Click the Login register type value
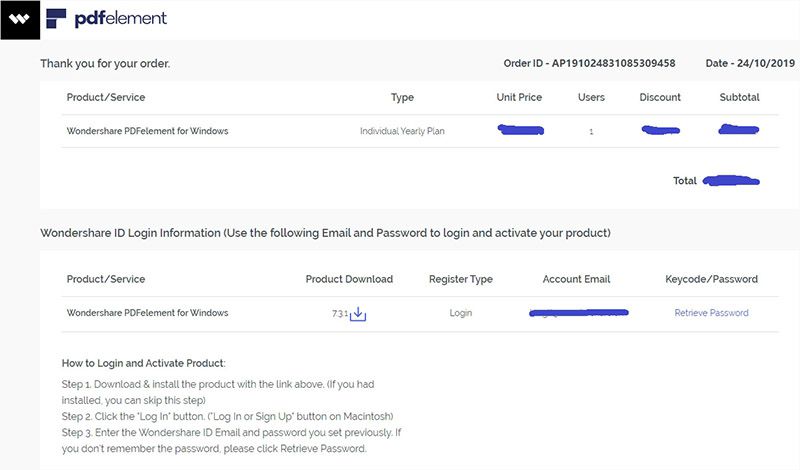This screenshot has width=800, height=470. 460,313
